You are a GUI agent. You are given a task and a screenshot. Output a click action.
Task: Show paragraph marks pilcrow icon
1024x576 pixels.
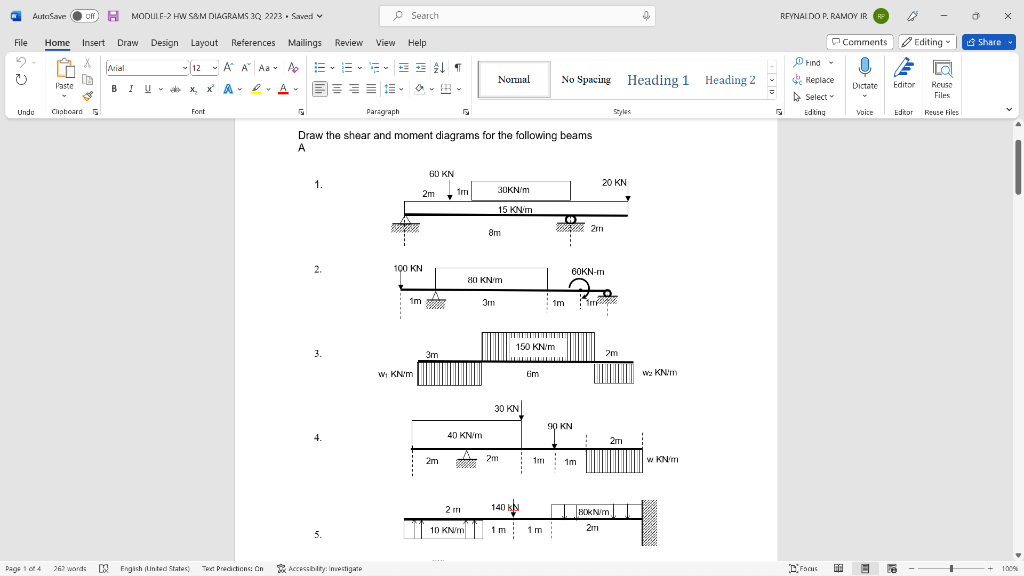coord(458,68)
